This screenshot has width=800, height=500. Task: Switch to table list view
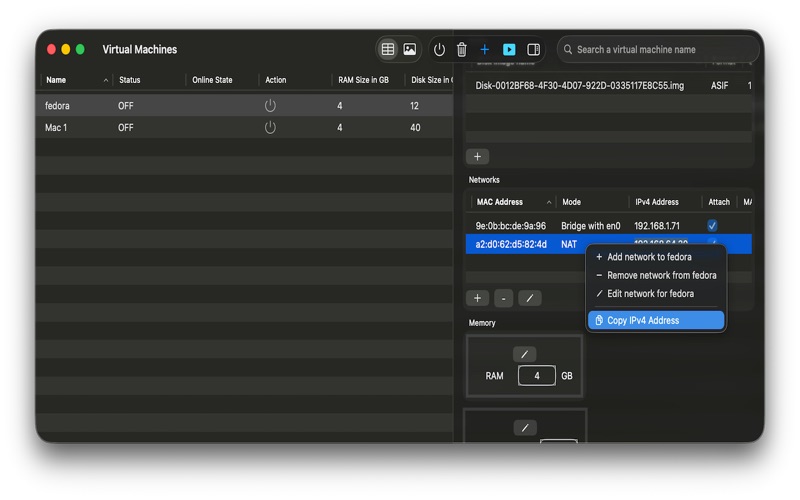click(388, 49)
